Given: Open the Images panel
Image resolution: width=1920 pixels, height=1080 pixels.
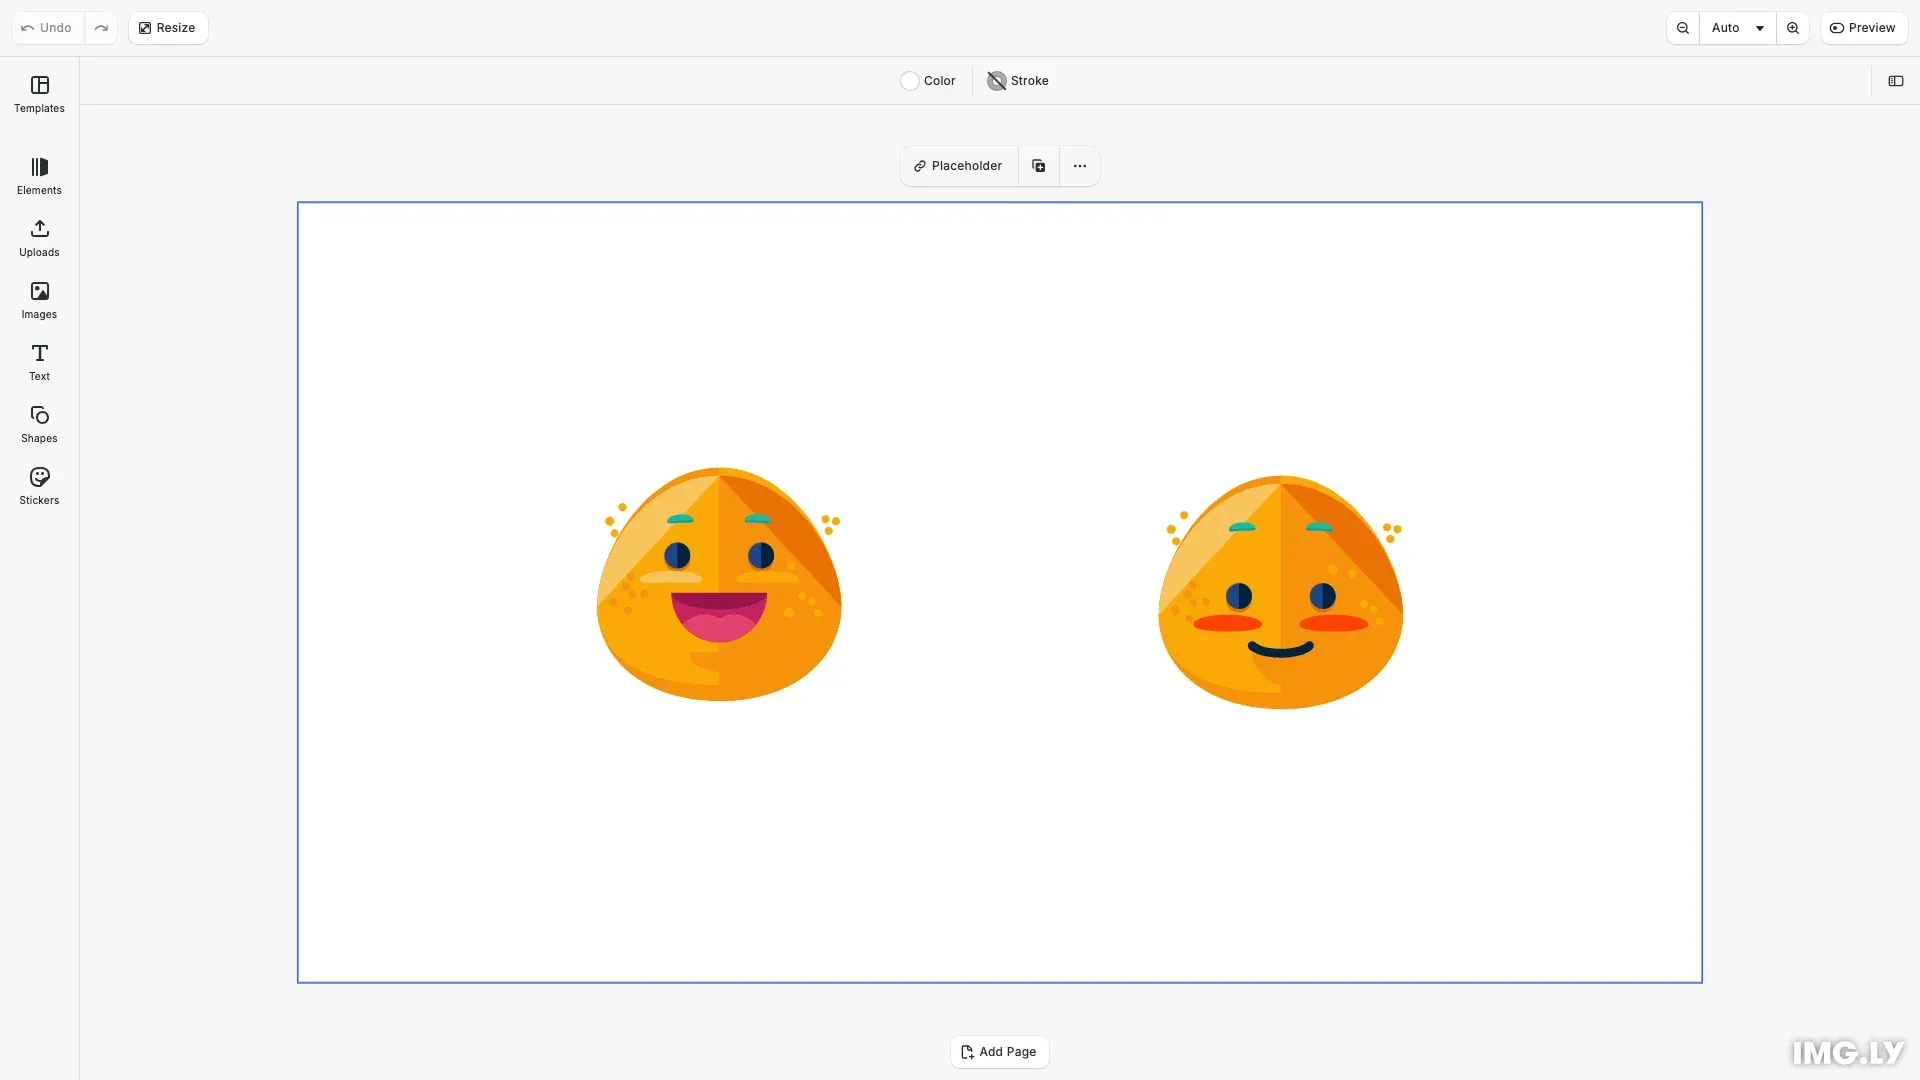Looking at the screenshot, I should (38, 300).
